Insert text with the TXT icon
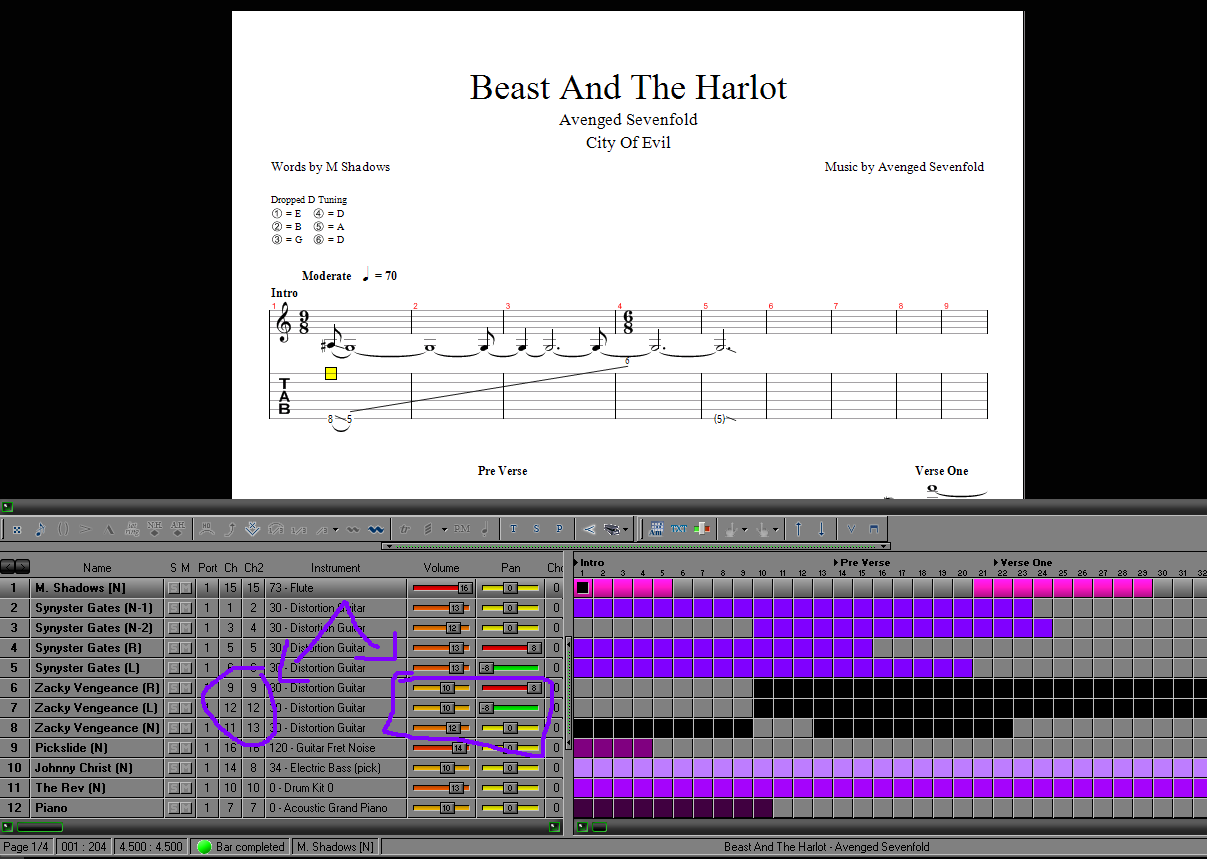The height and width of the screenshot is (859, 1207). pyautogui.click(x=680, y=529)
